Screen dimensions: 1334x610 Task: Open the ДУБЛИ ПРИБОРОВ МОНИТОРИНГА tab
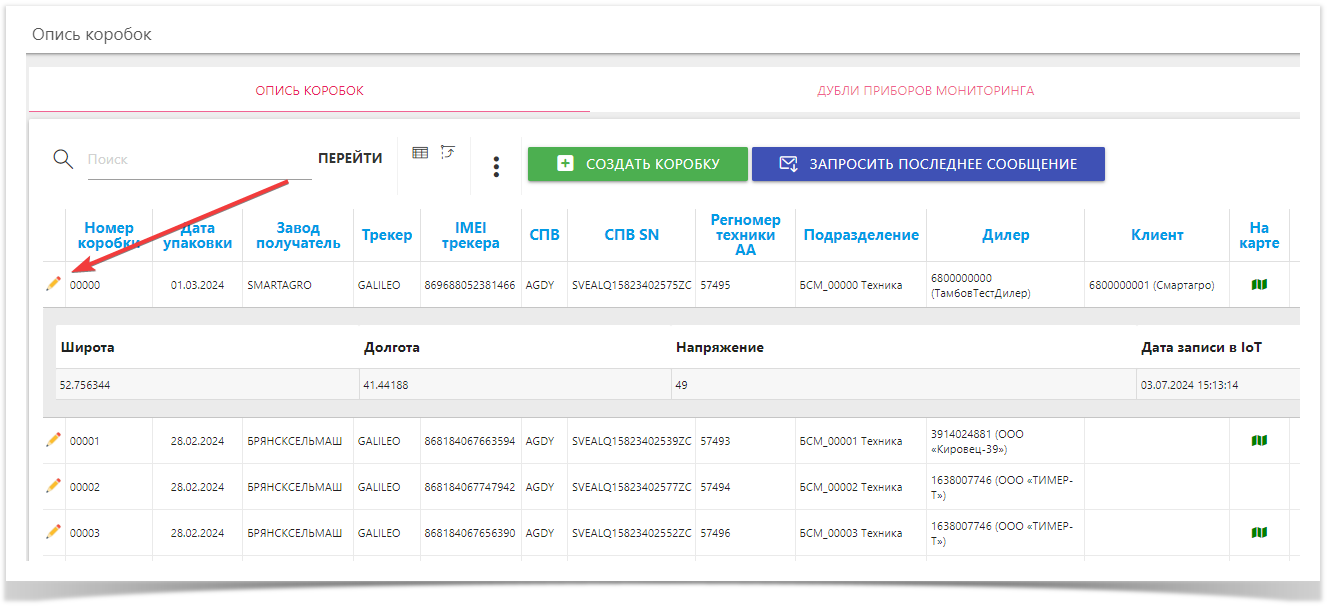click(925, 91)
